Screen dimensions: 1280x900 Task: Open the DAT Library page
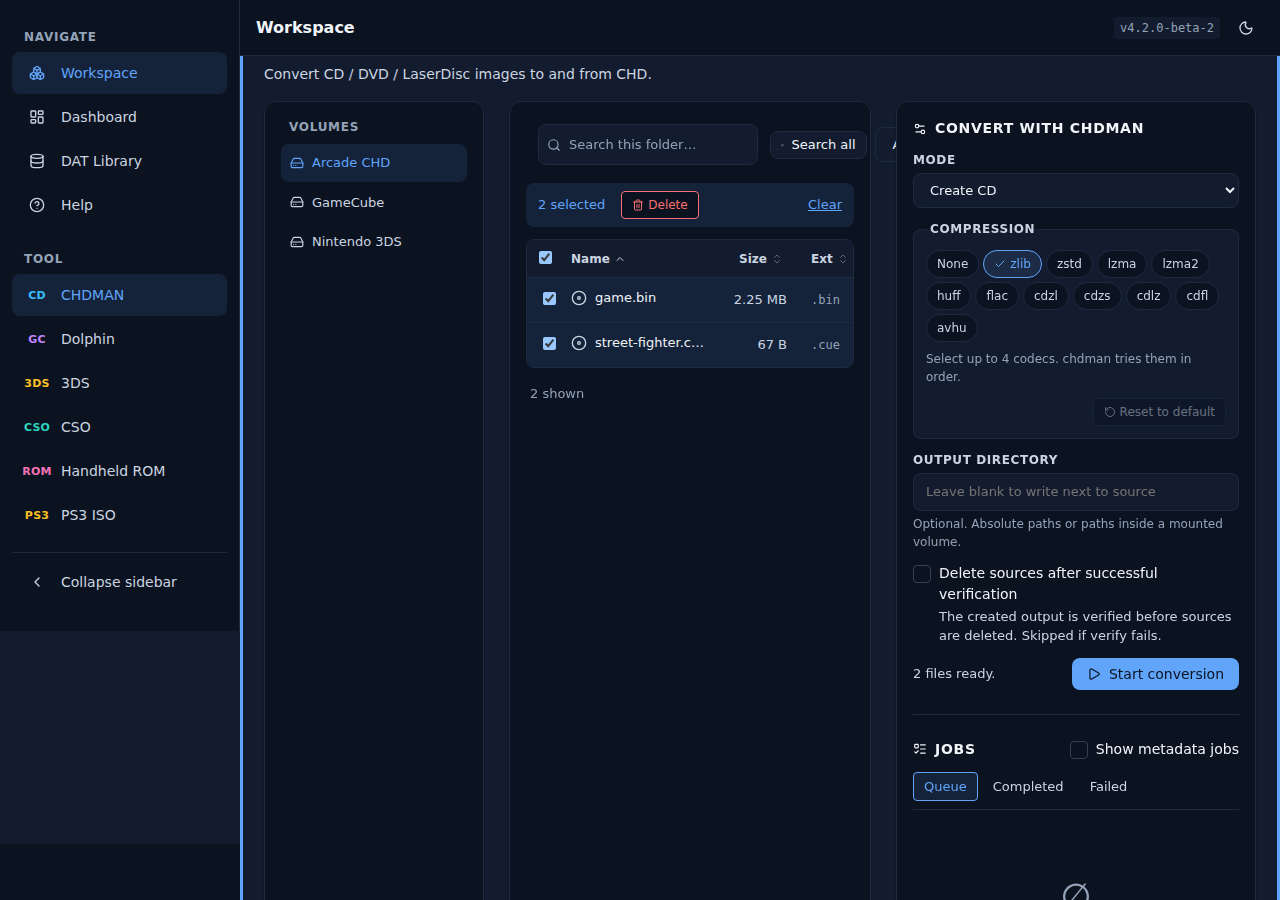(x=119, y=161)
